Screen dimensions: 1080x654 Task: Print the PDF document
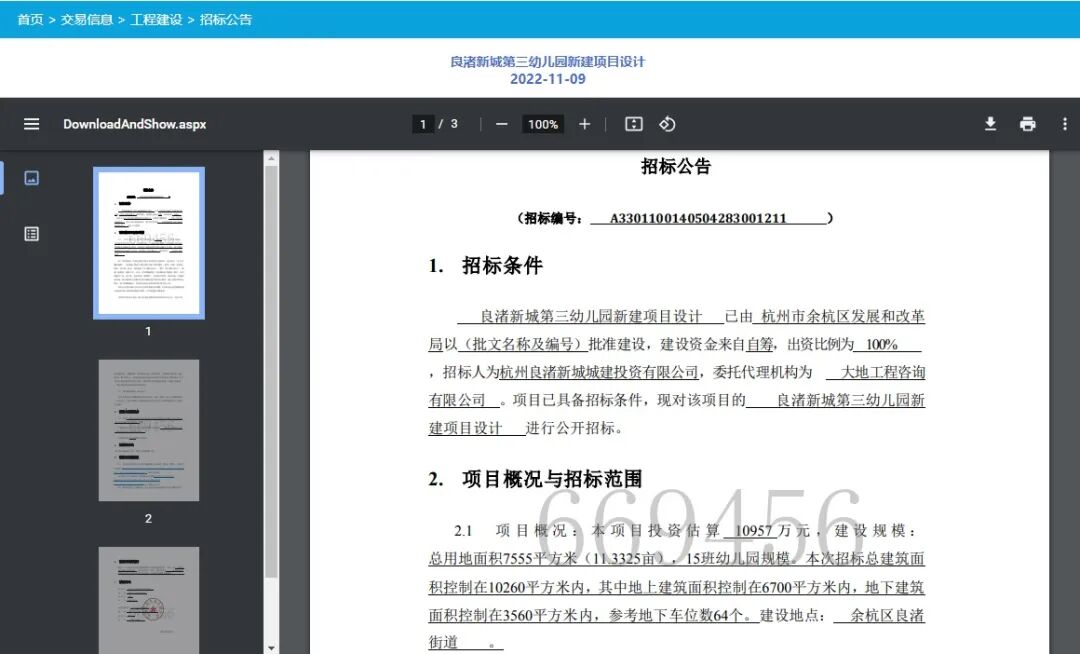click(1028, 124)
